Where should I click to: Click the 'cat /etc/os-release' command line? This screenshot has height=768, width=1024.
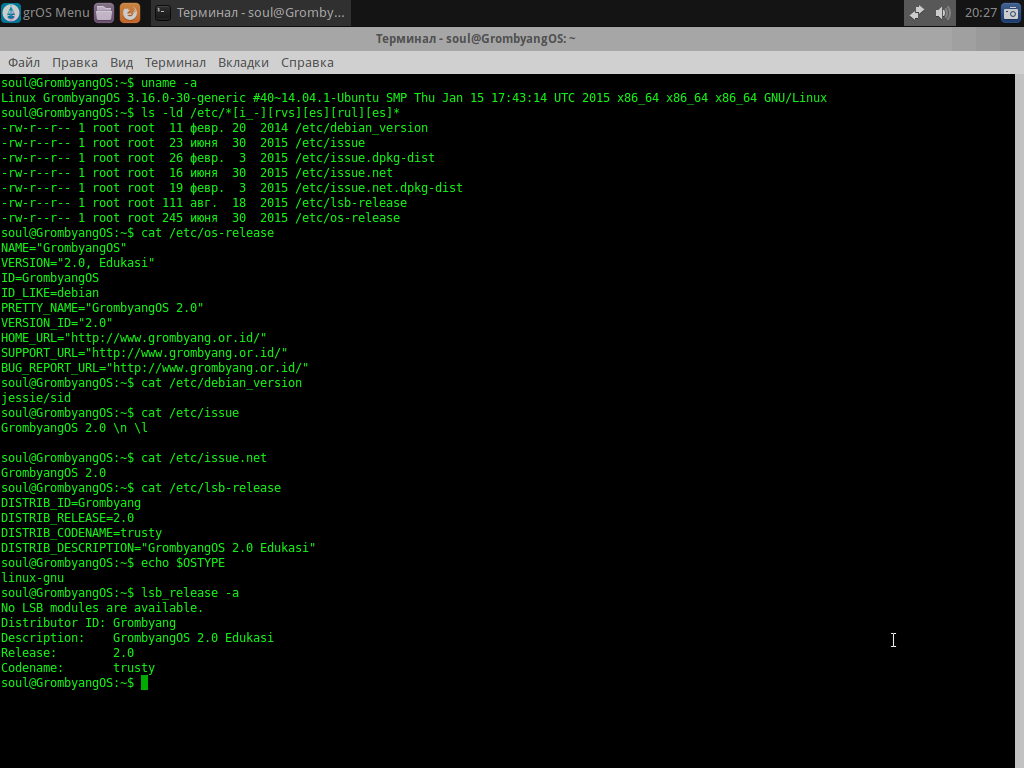pyautogui.click(x=137, y=233)
